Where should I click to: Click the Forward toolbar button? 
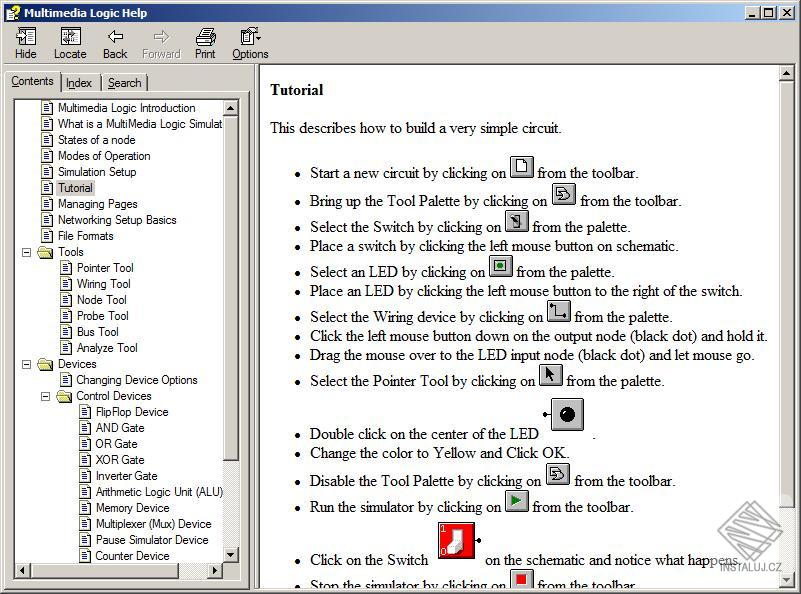(161, 43)
